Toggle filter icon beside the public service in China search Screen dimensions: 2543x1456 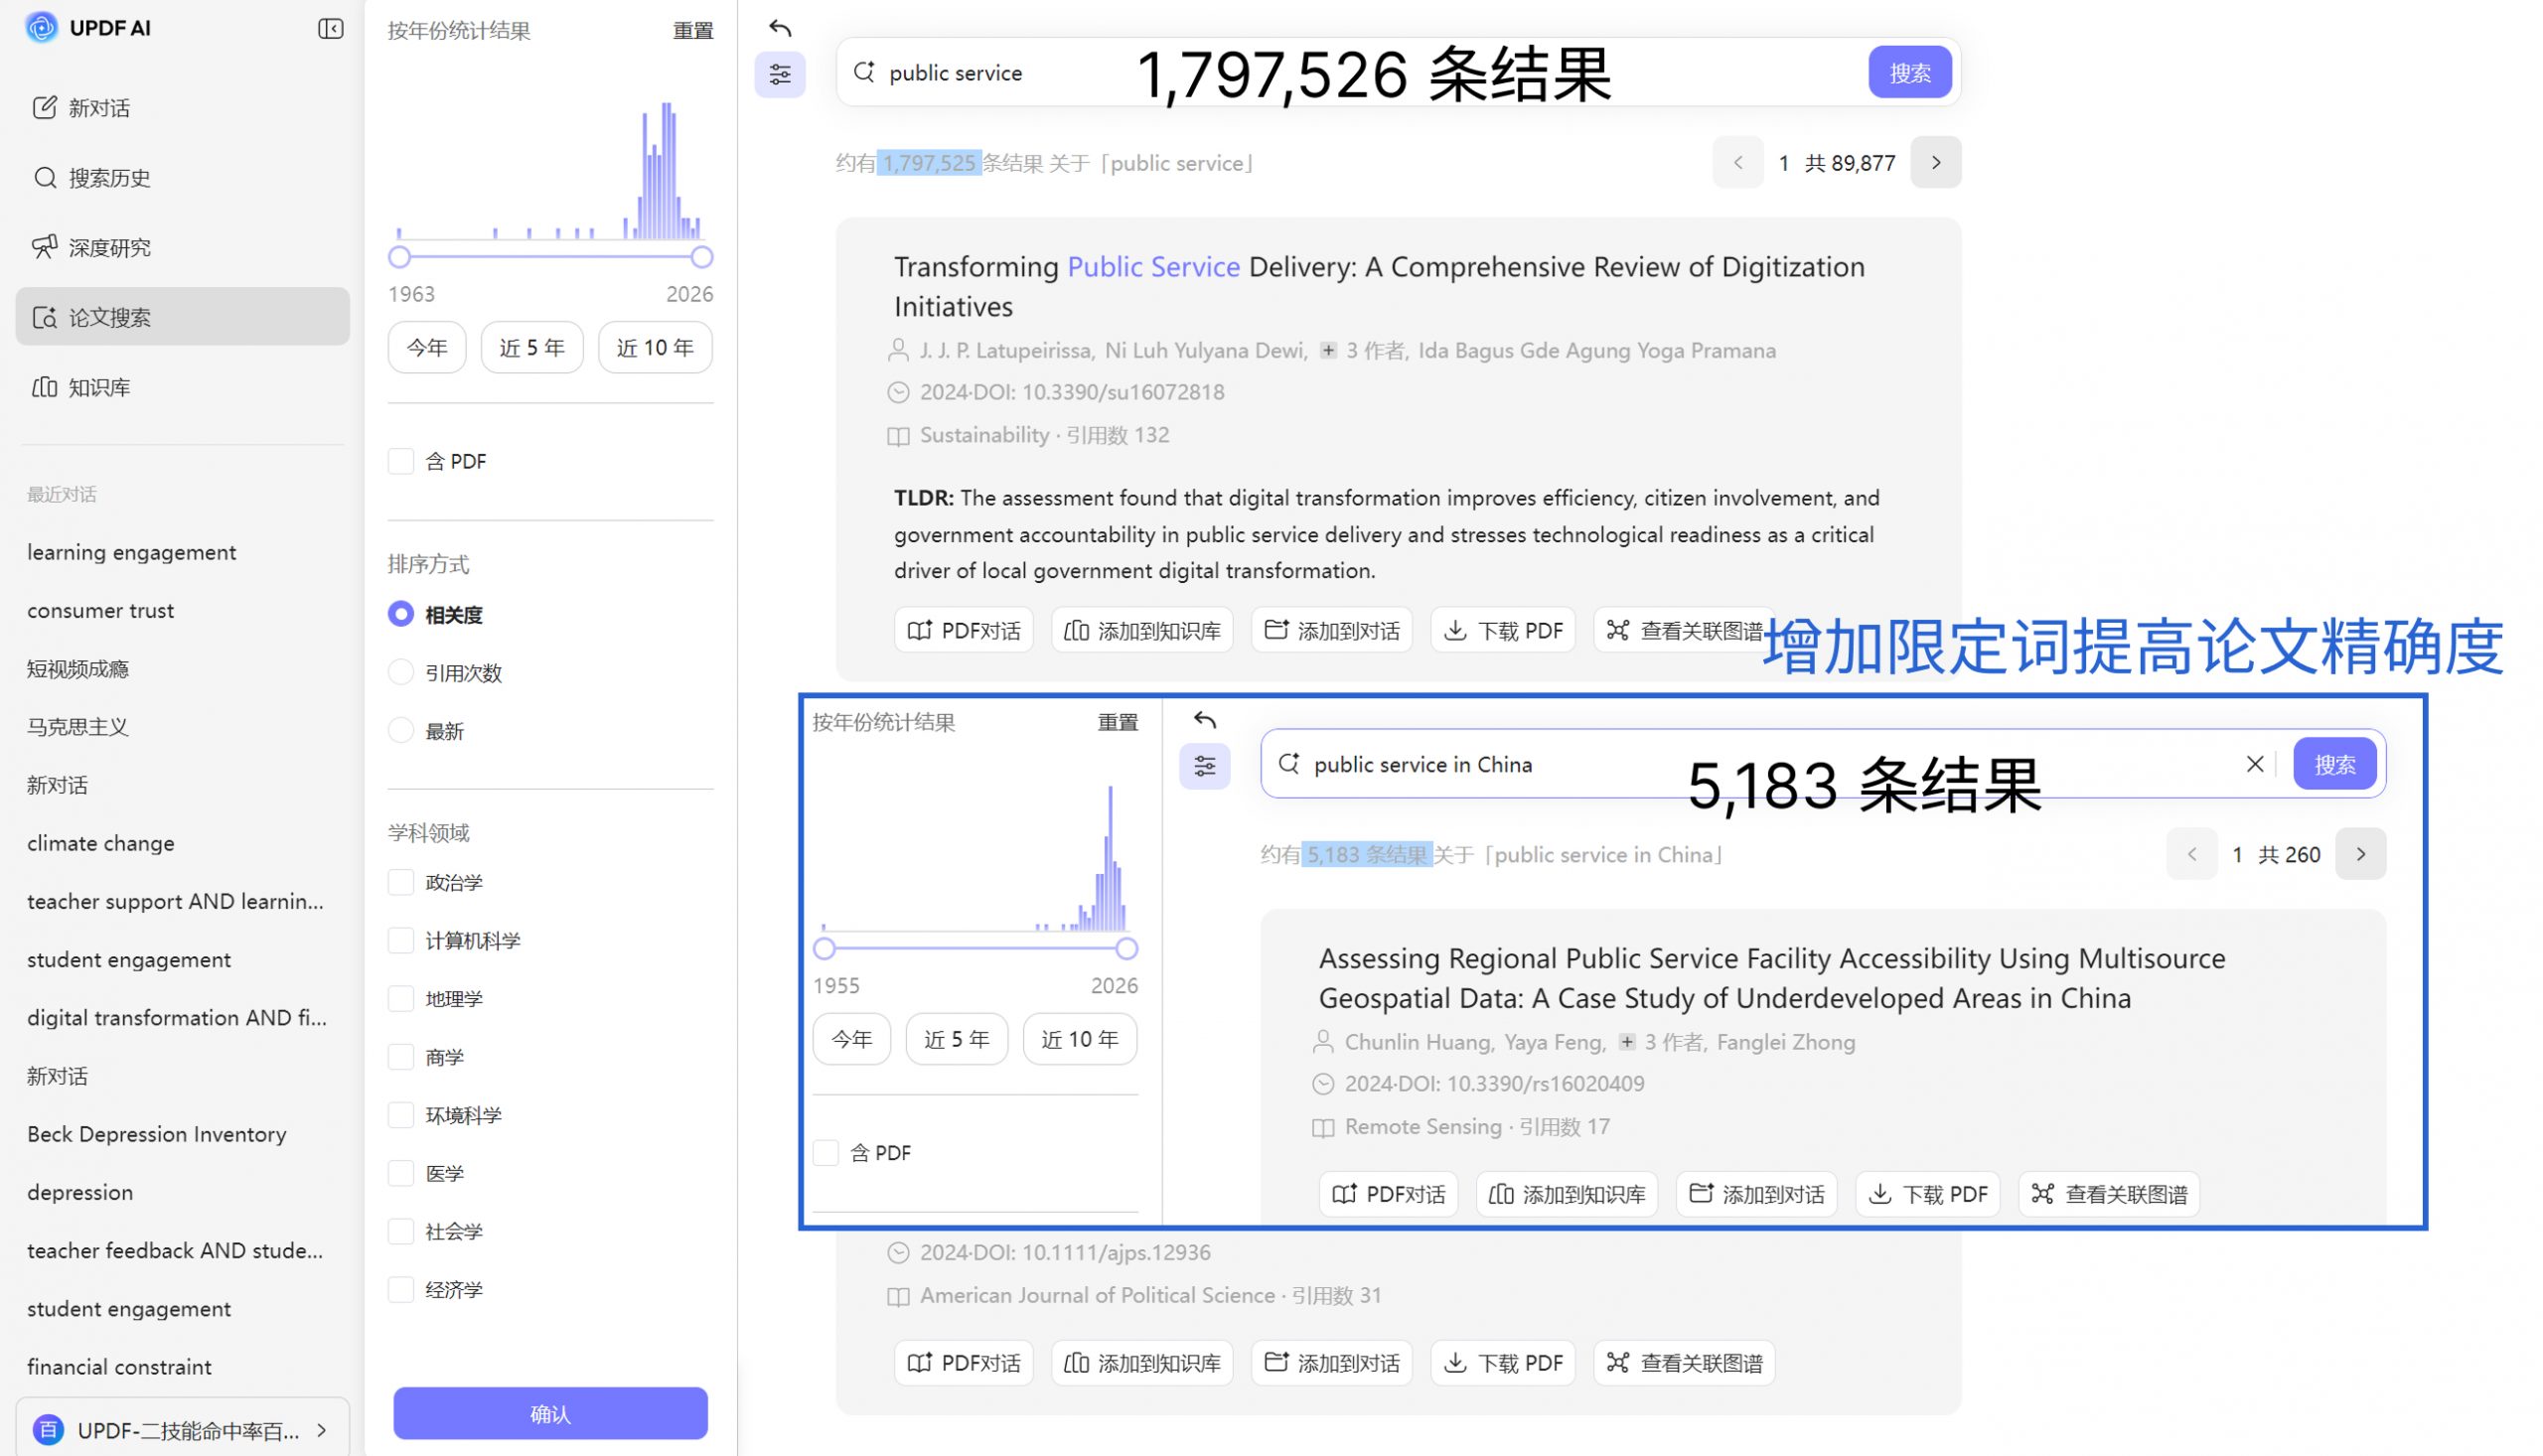pyautogui.click(x=1205, y=766)
